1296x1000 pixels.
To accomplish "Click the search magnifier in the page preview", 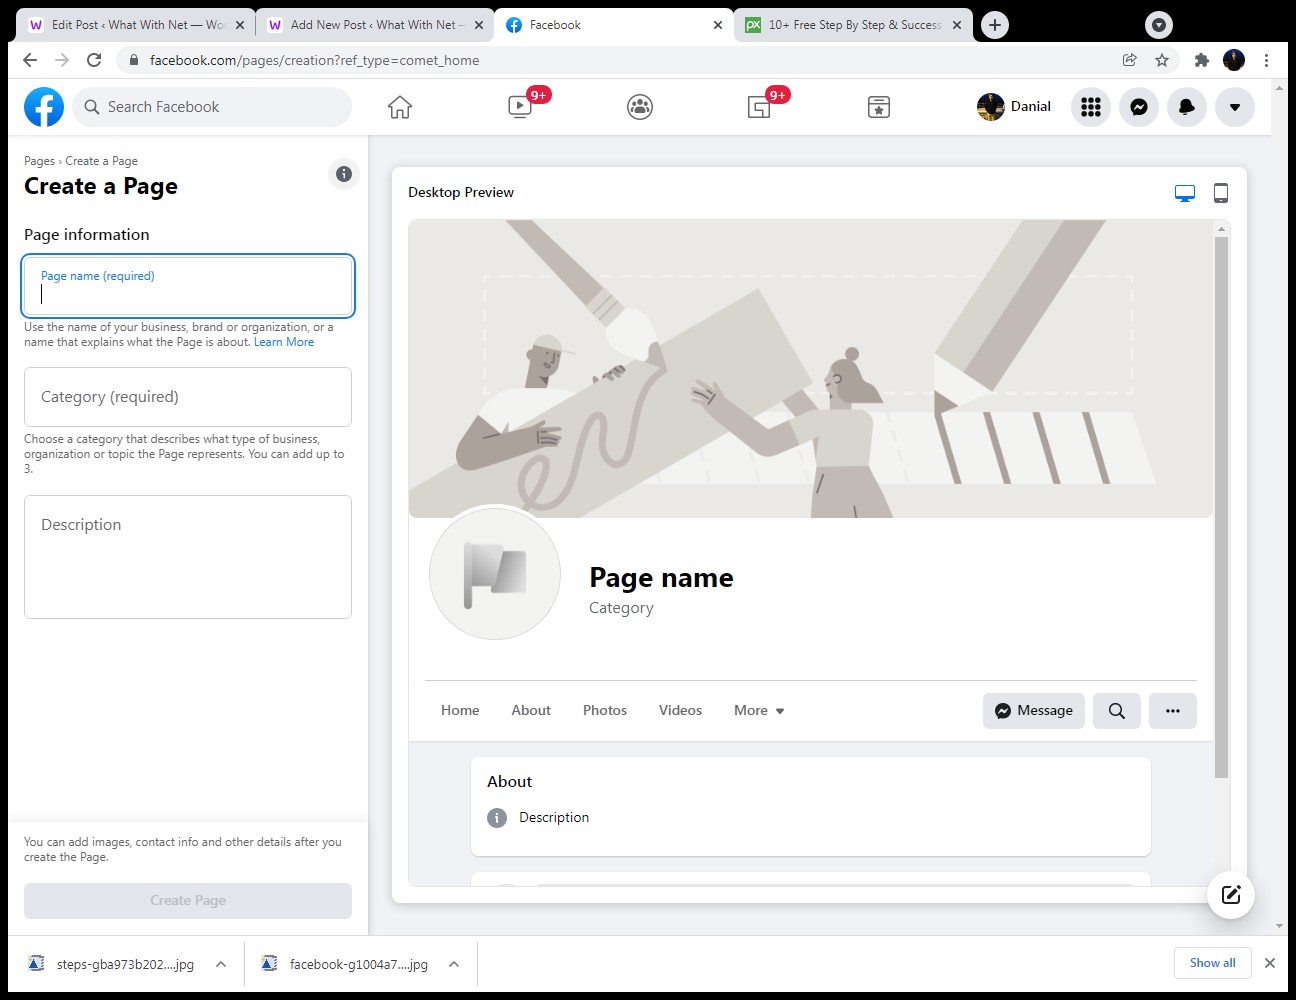I will 1116,710.
